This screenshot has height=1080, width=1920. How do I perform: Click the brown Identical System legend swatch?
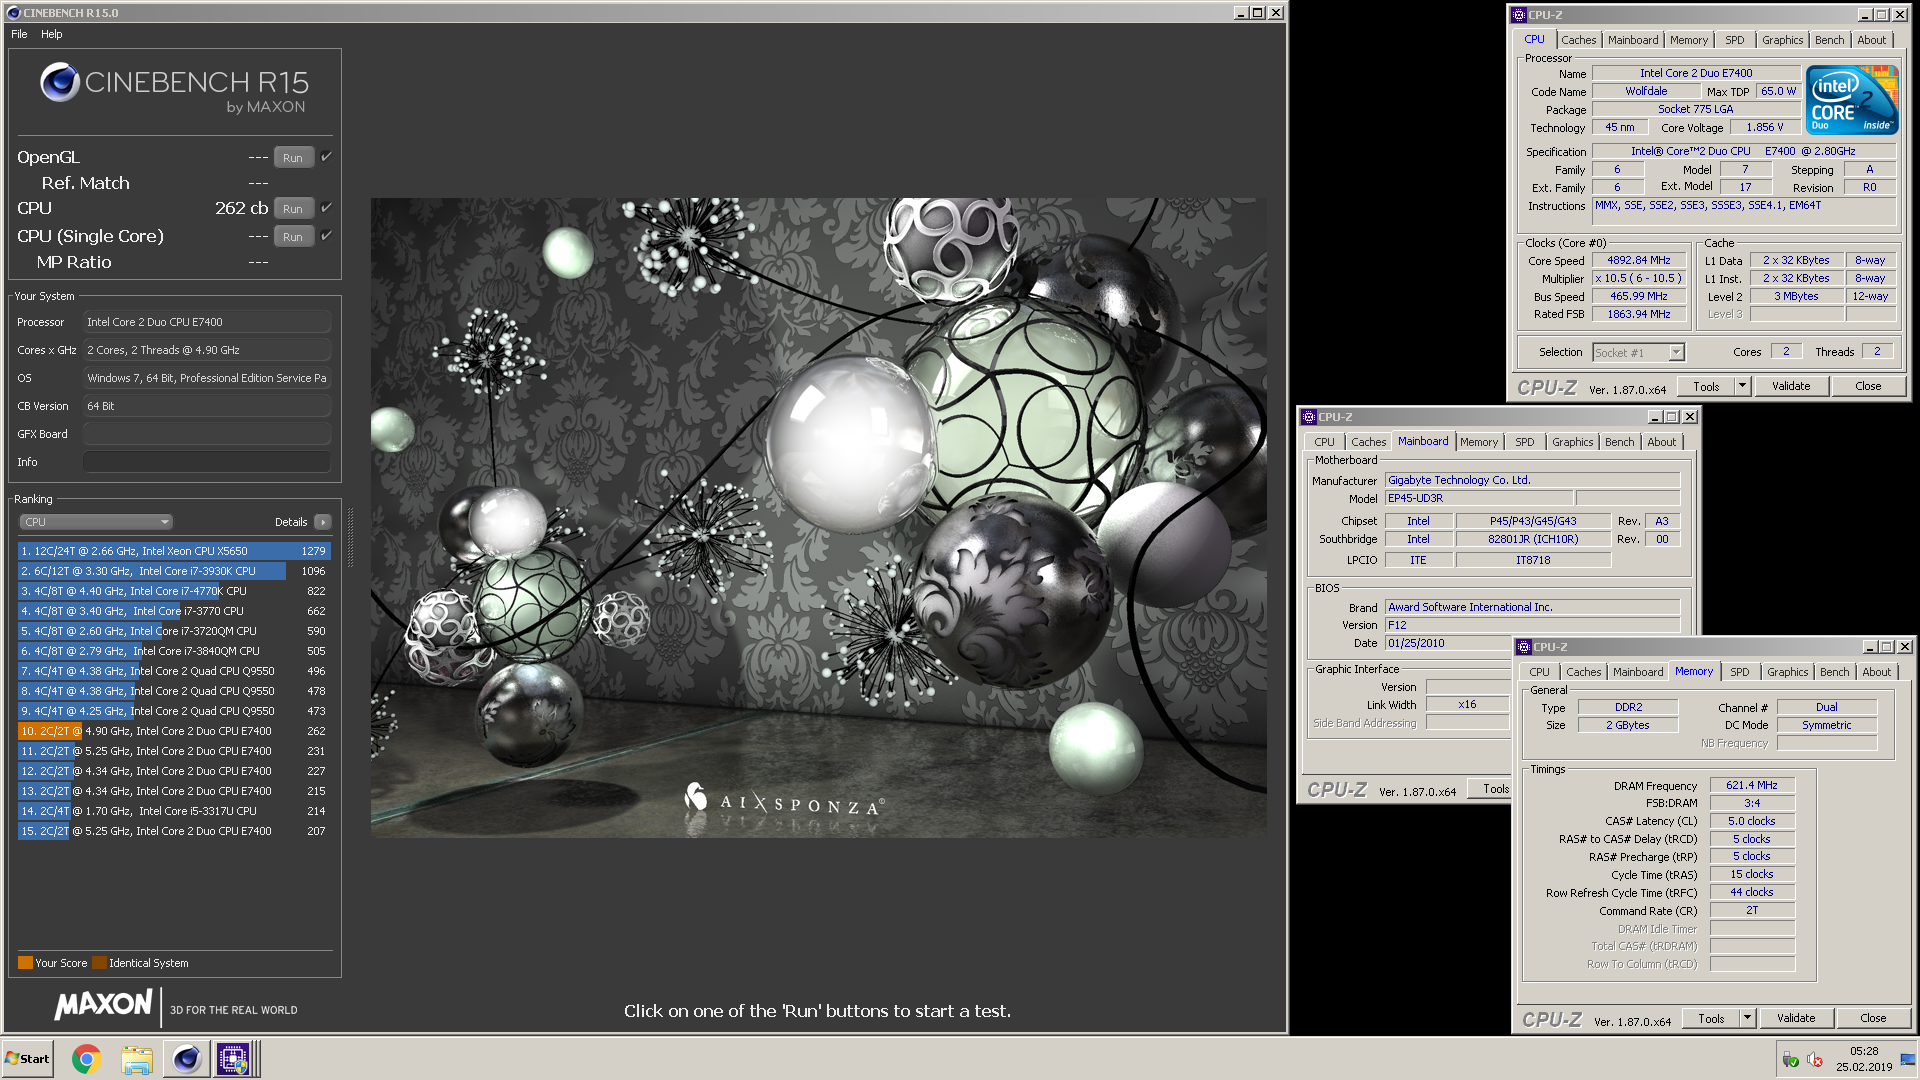click(99, 963)
